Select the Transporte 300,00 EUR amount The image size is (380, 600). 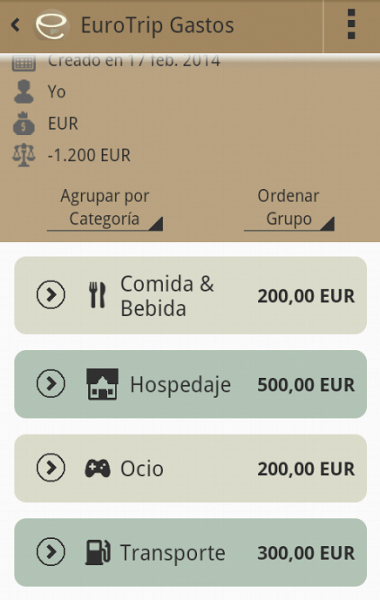pyautogui.click(x=306, y=553)
